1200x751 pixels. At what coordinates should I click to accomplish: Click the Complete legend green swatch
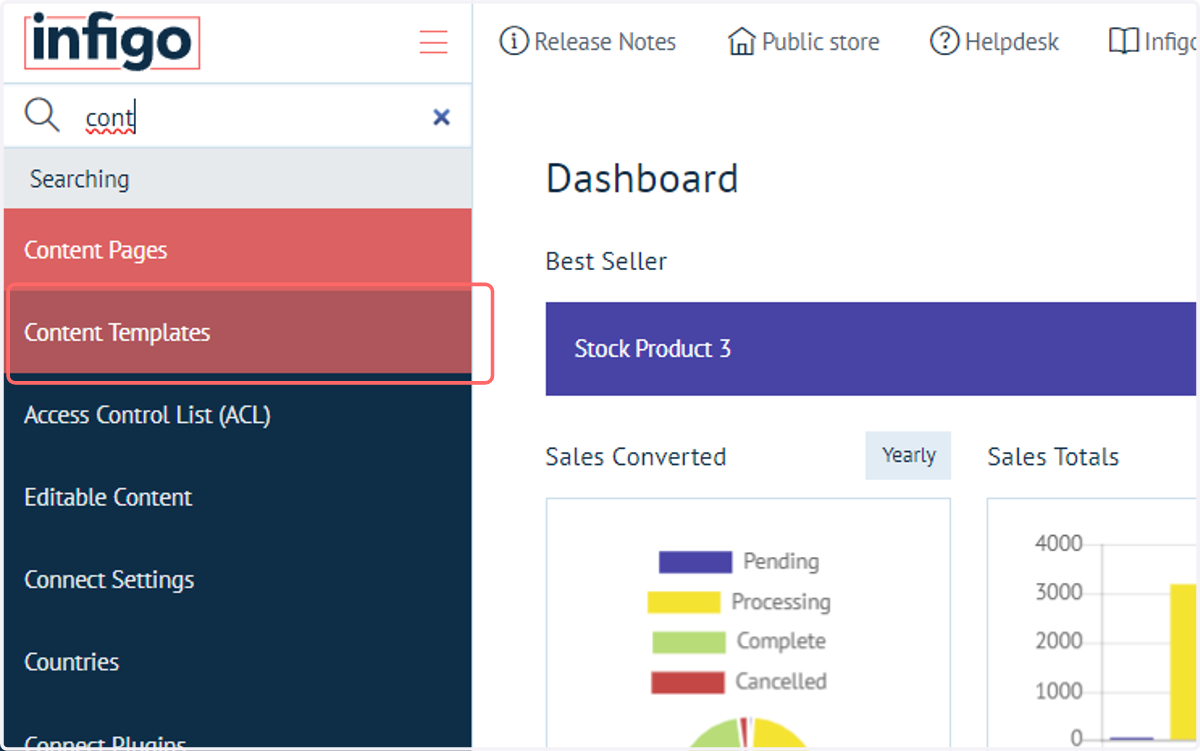coord(689,642)
